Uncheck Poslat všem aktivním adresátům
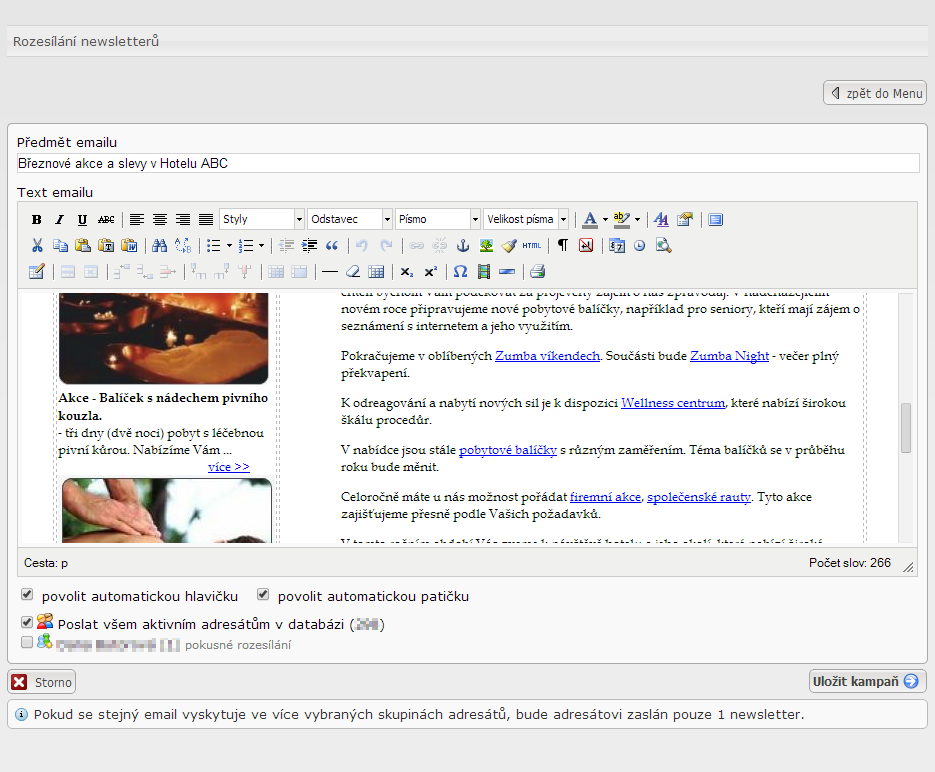This screenshot has height=772, width=935. [27, 622]
